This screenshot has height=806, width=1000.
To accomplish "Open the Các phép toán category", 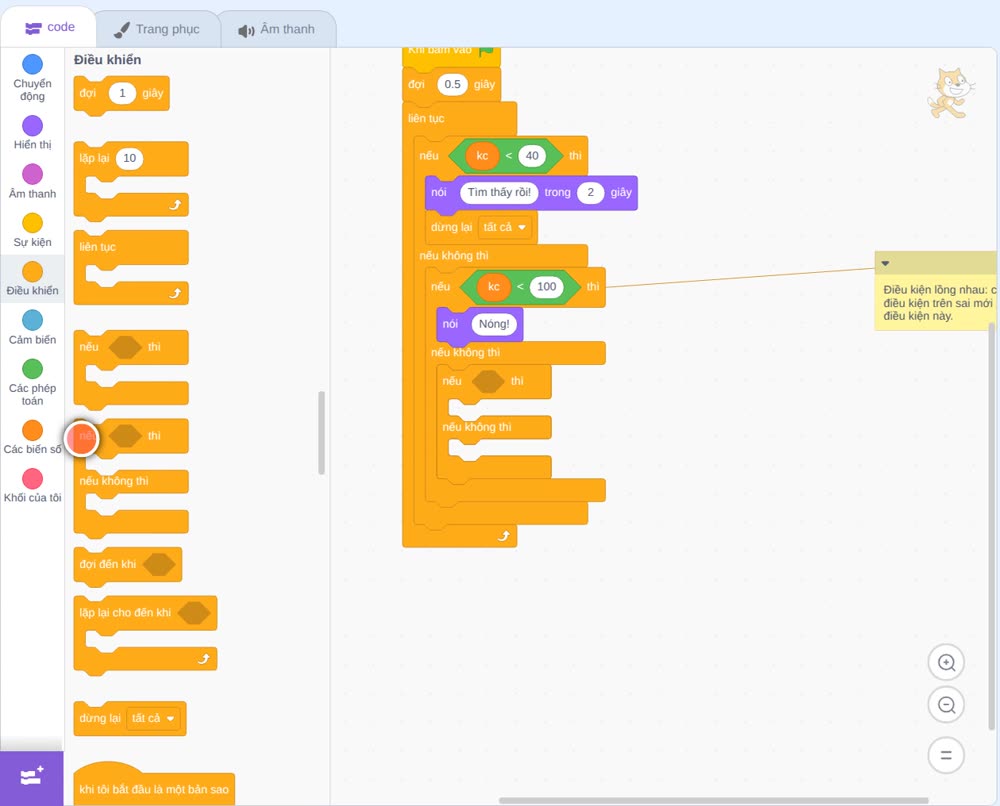I will pos(33,383).
